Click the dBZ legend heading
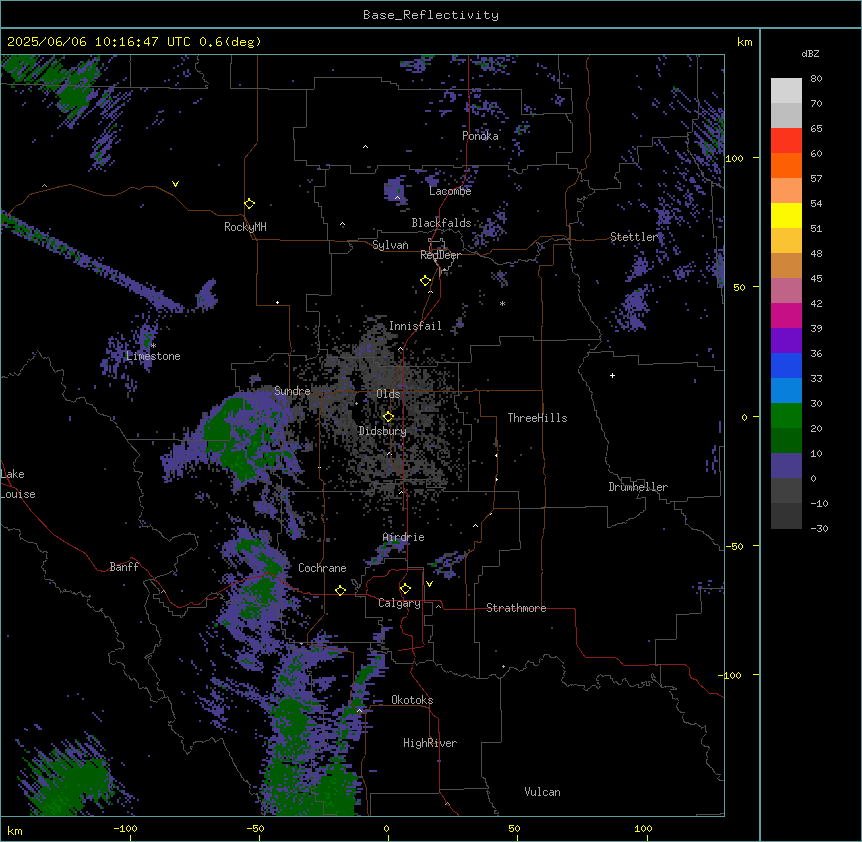The height and width of the screenshot is (842, 862). 810,53
